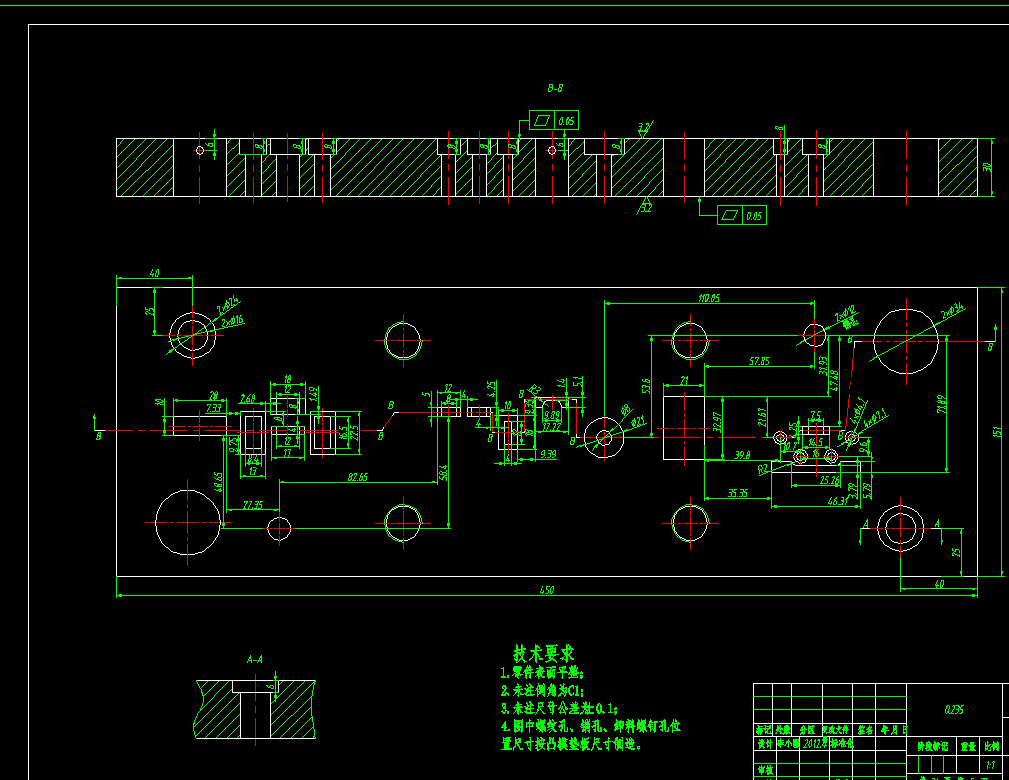Click the B-B section view title
This screenshot has height=780, width=1009.
point(555,88)
